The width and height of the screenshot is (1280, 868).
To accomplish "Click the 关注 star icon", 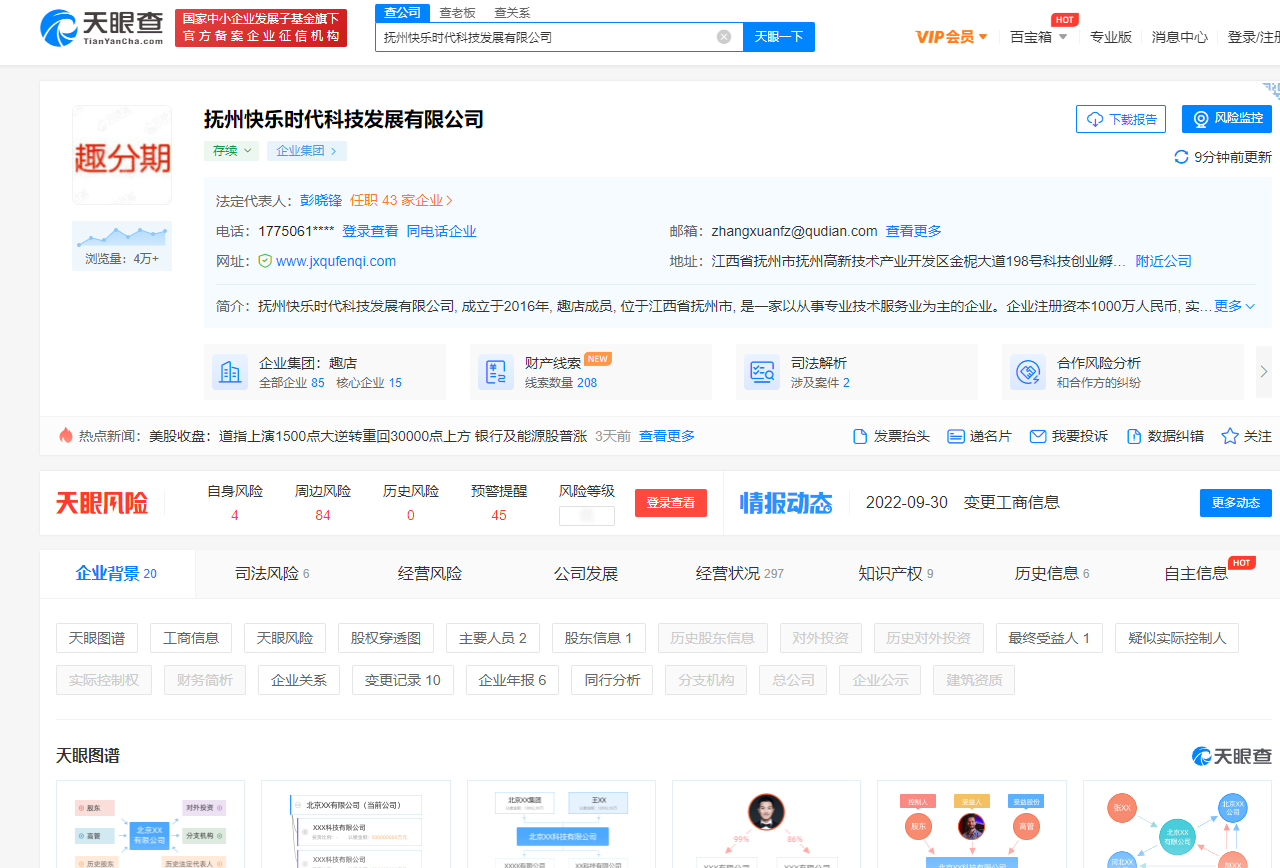I will pyautogui.click(x=1230, y=436).
